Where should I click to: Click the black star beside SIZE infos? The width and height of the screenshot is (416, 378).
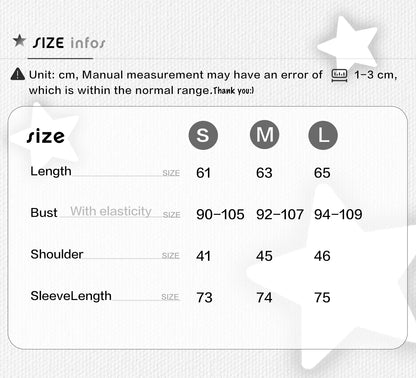pos(19,41)
